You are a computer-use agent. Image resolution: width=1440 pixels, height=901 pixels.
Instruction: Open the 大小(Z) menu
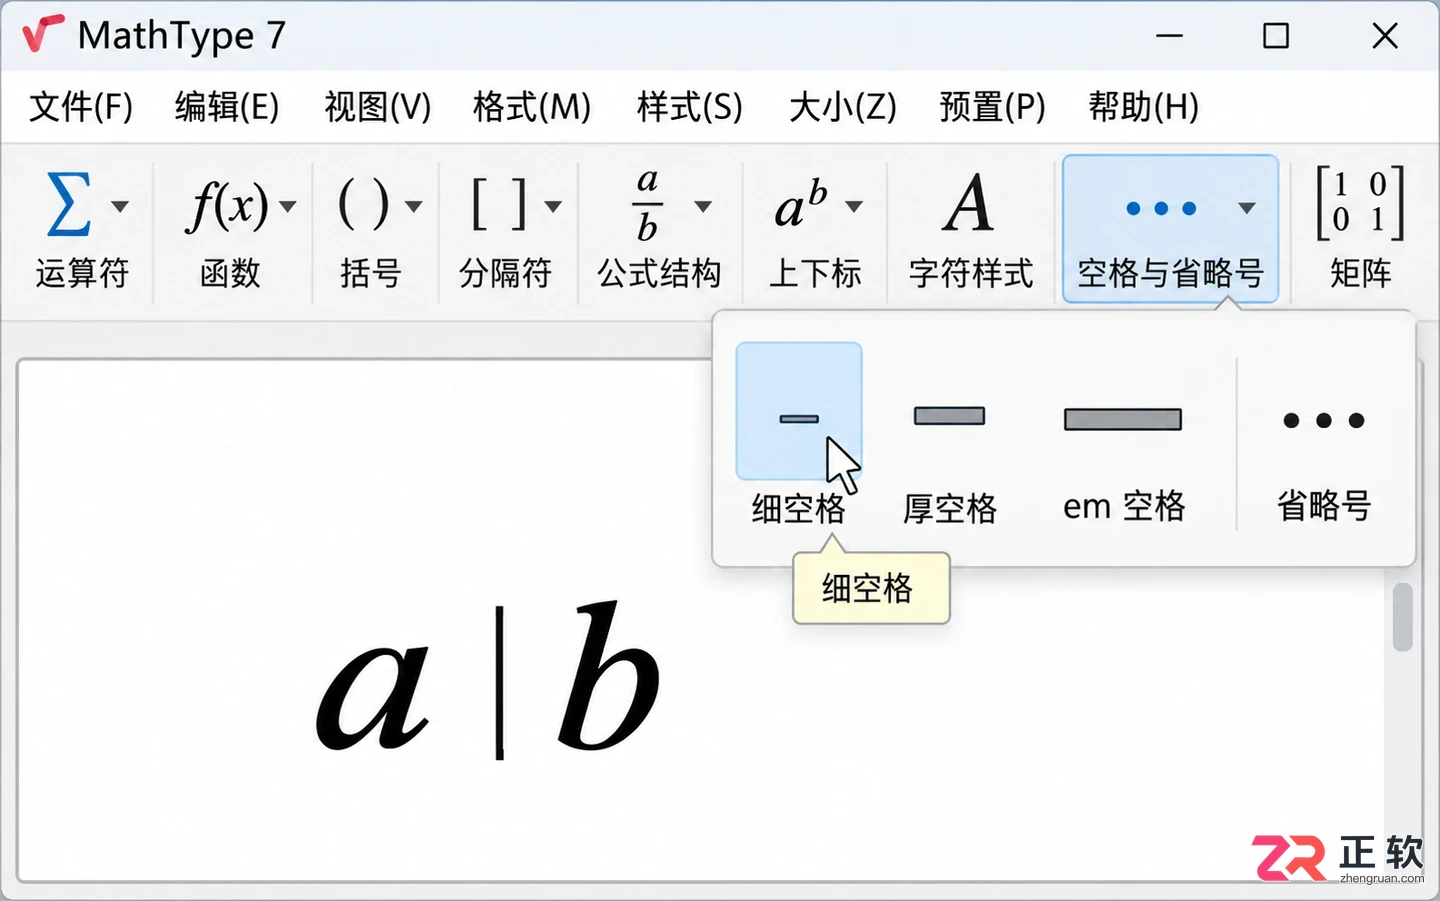coord(842,106)
